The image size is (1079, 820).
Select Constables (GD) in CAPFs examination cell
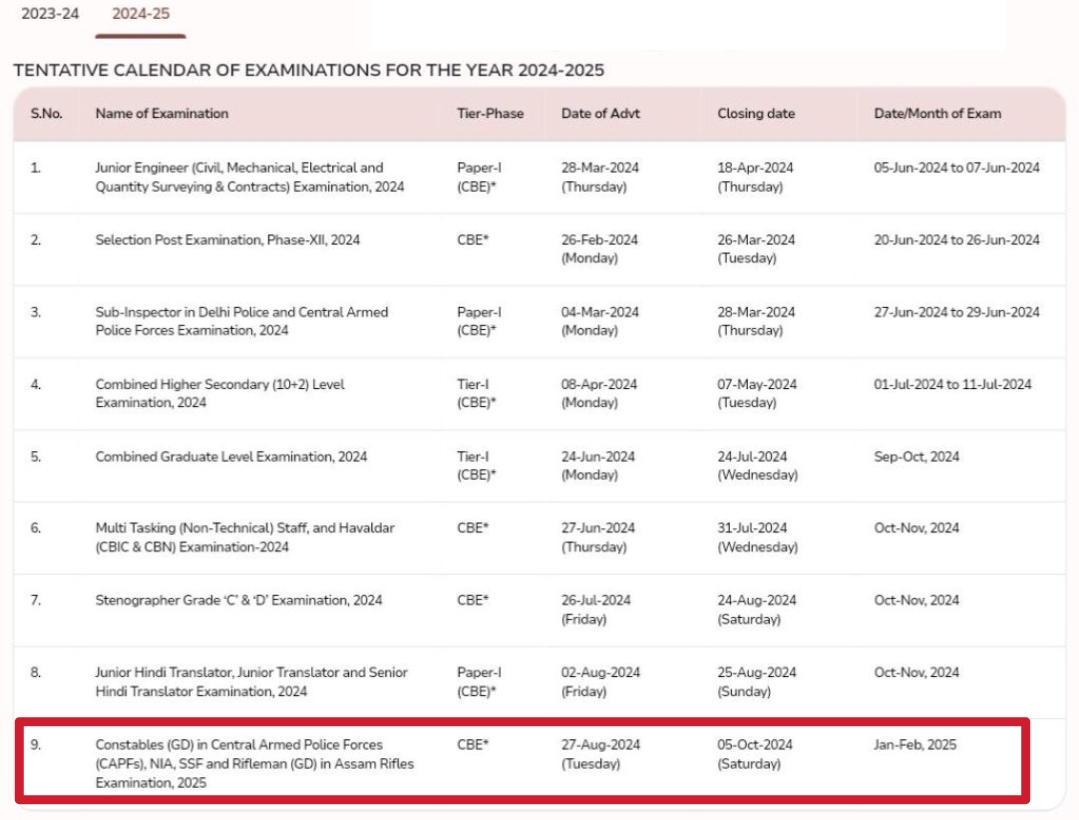click(255, 764)
